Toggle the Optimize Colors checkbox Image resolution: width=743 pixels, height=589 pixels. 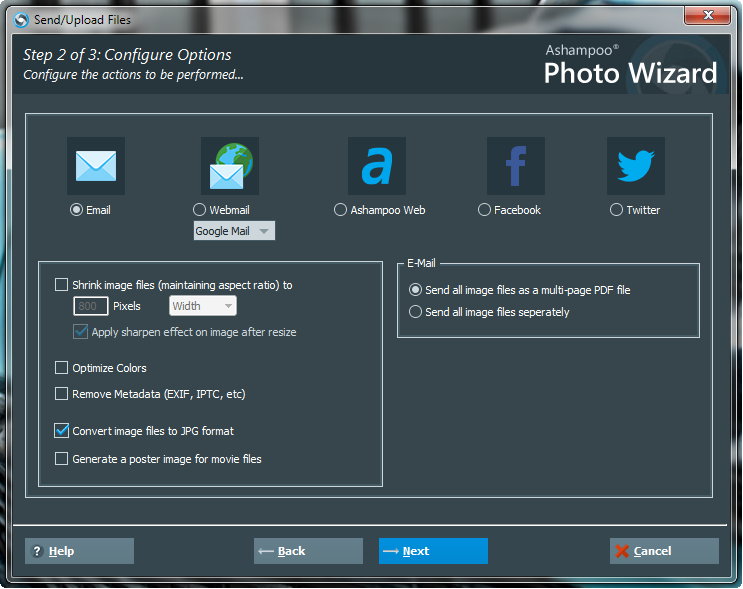pyautogui.click(x=62, y=368)
